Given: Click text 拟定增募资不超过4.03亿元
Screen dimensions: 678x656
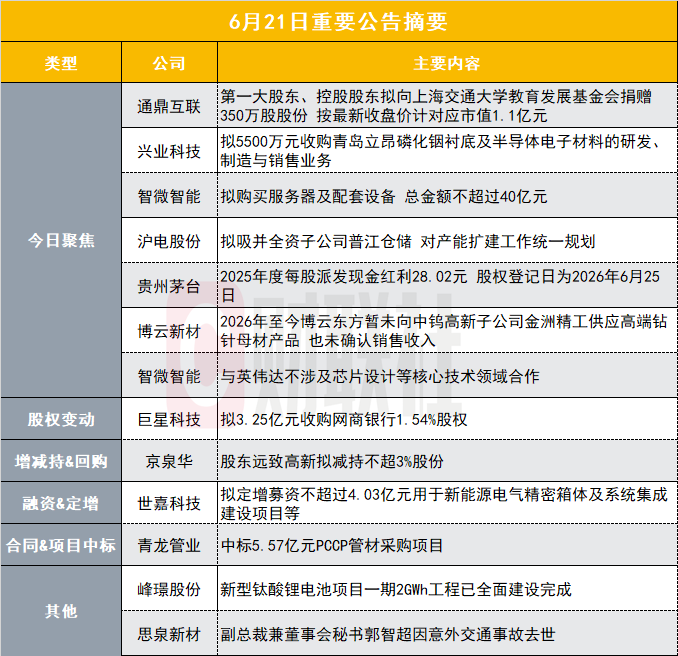Looking at the screenshot, I should click(x=444, y=503).
